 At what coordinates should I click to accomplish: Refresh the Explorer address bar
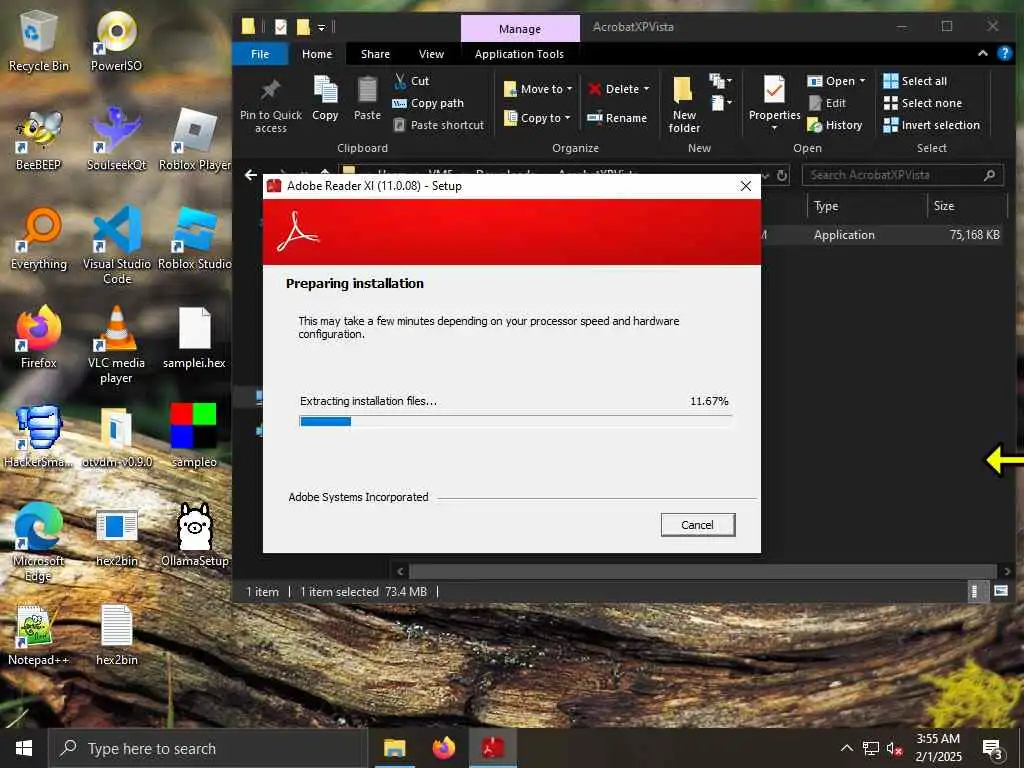(x=782, y=175)
